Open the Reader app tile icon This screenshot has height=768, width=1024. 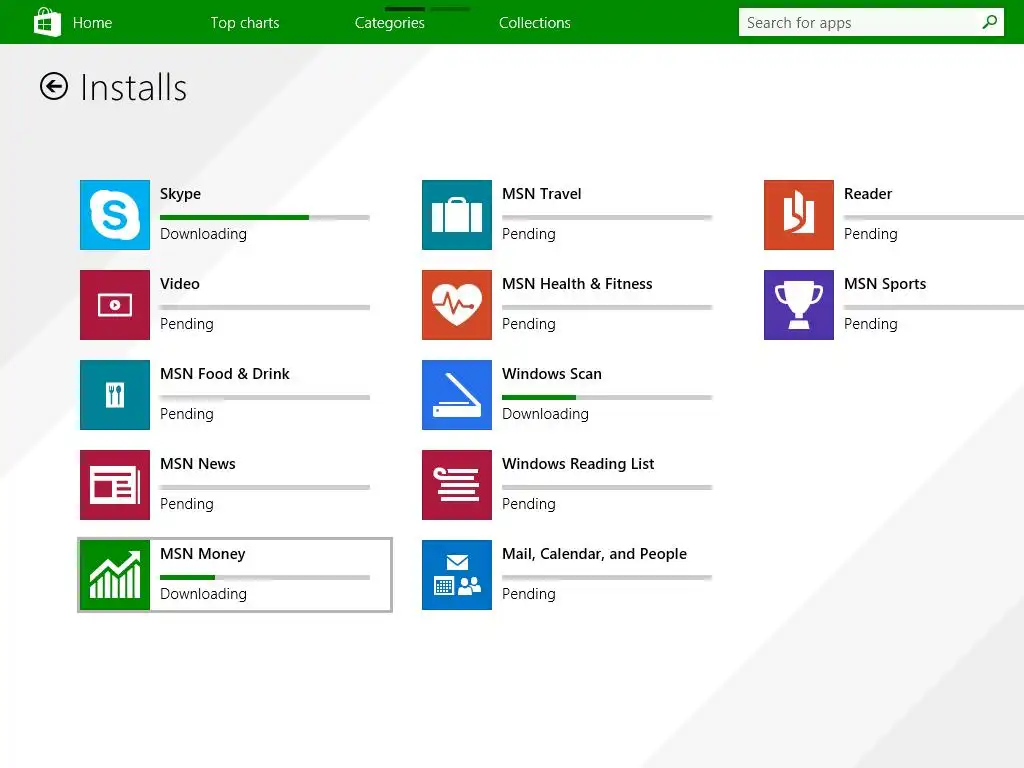tap(799, 215)
